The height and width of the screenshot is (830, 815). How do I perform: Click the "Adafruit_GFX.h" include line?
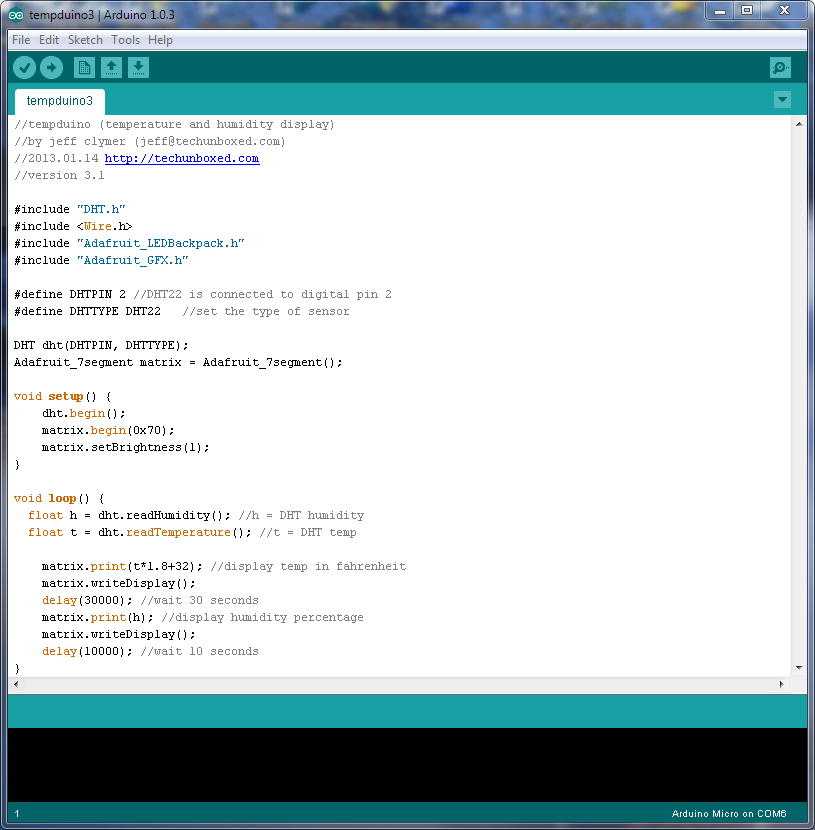click(x=102, y=260)
